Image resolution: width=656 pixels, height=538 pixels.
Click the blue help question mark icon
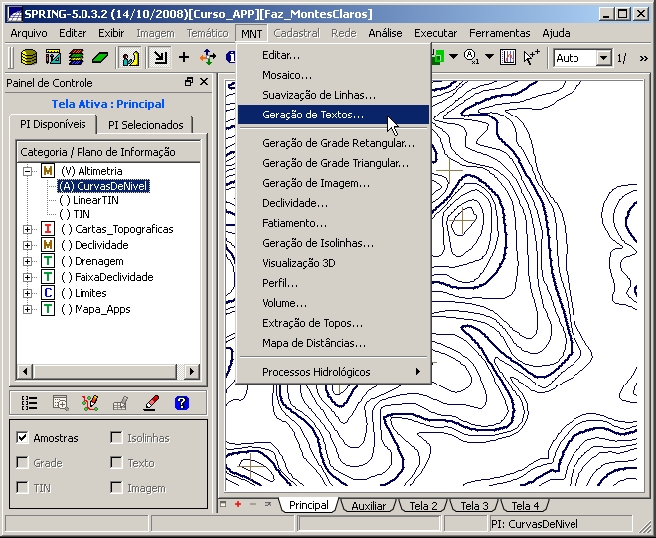tap(181, 403)
